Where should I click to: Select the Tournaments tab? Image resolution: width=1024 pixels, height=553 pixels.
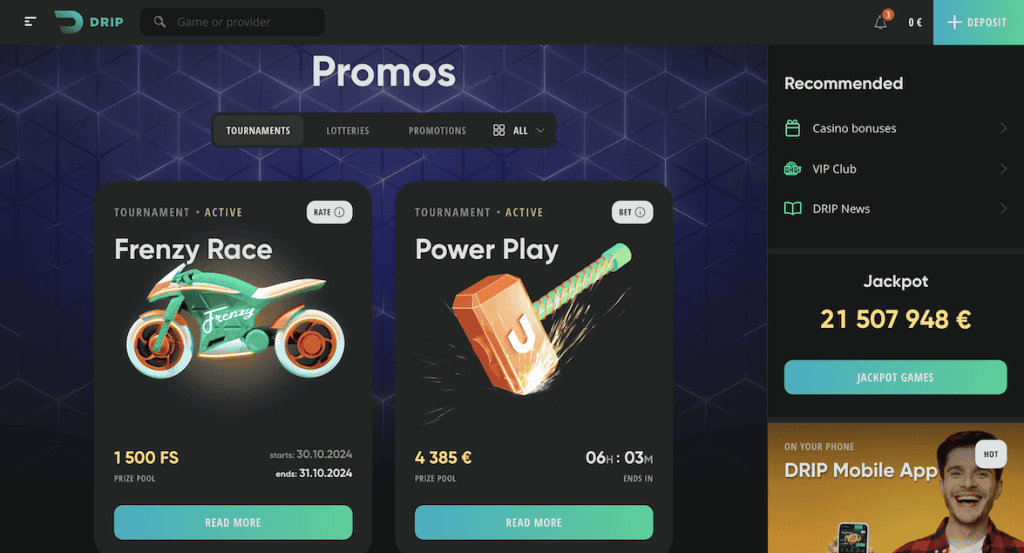point(258,131)
